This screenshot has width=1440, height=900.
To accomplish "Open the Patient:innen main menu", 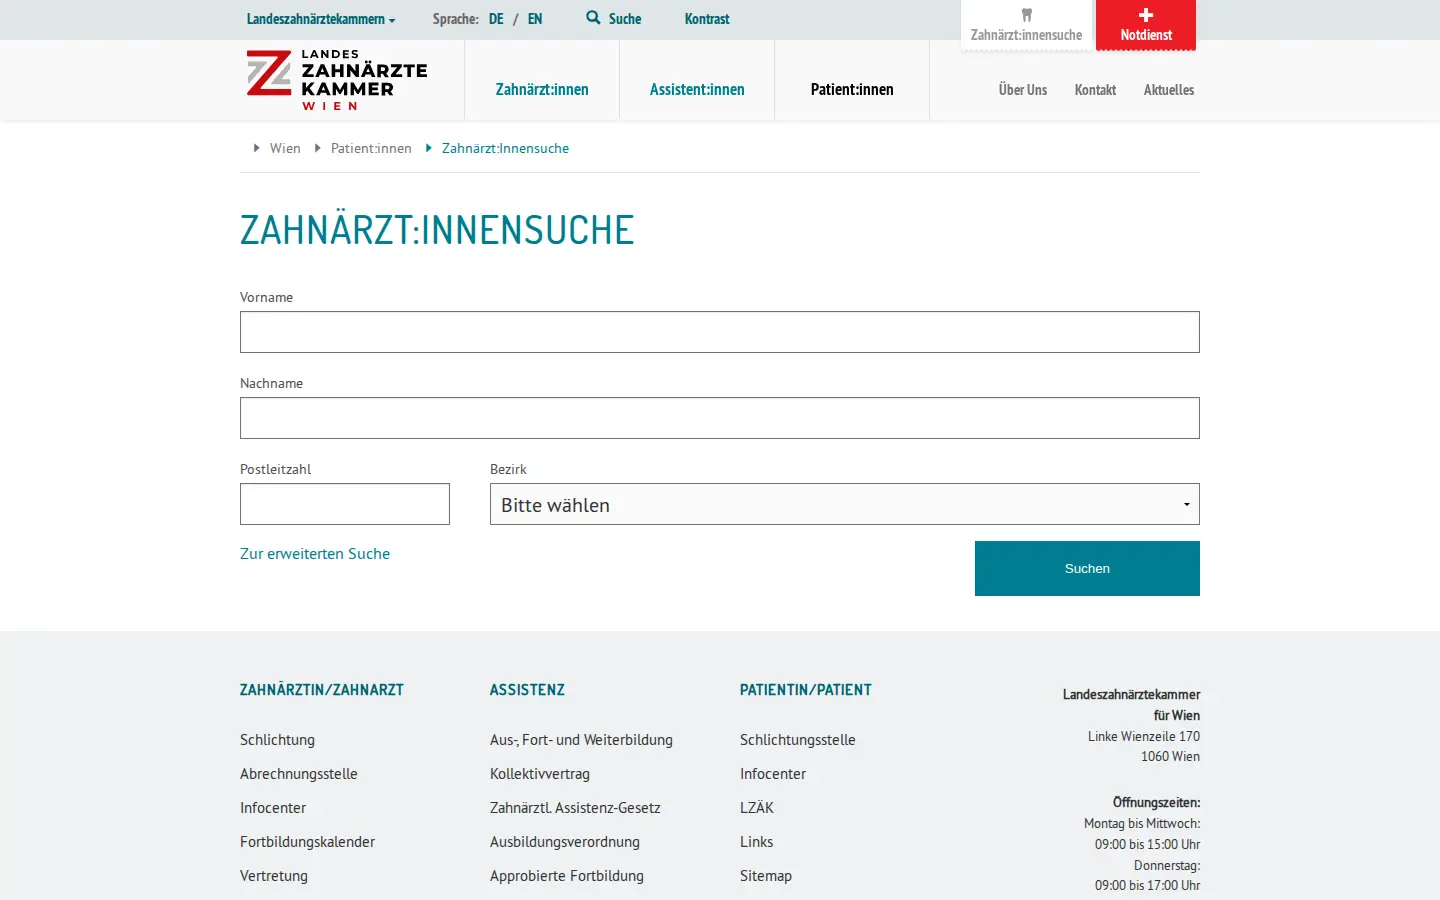I will point(852,90).
